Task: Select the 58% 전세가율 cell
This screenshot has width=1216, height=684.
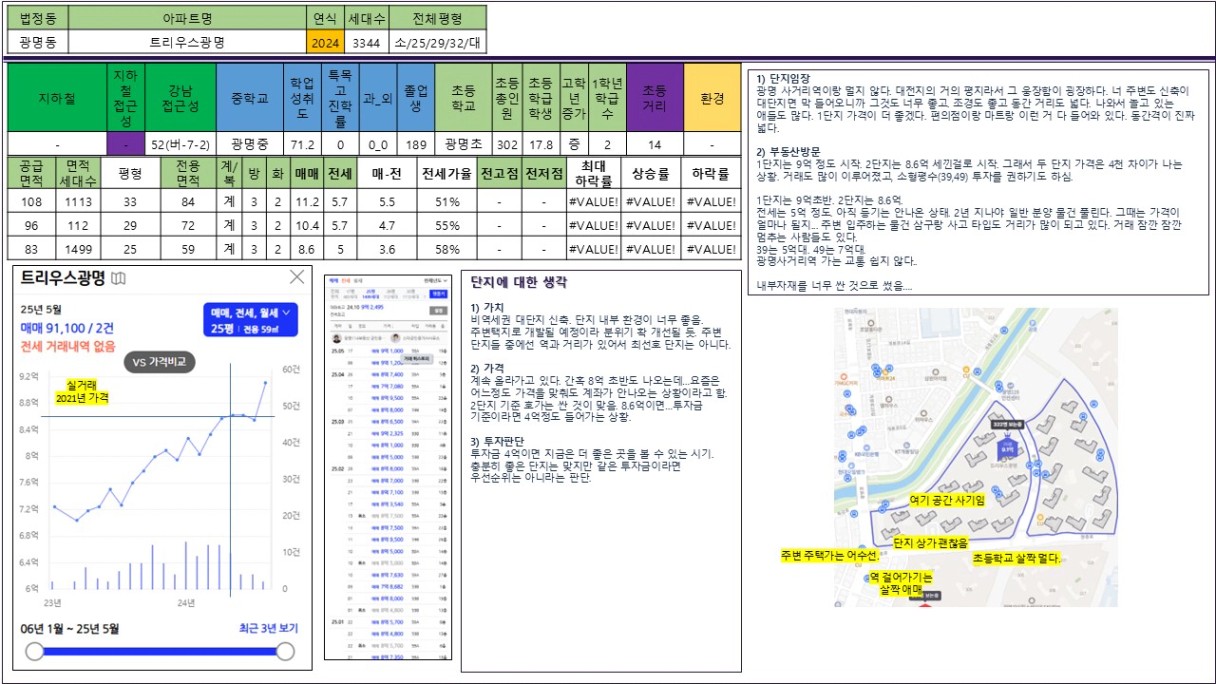Action: coord(447,248)
